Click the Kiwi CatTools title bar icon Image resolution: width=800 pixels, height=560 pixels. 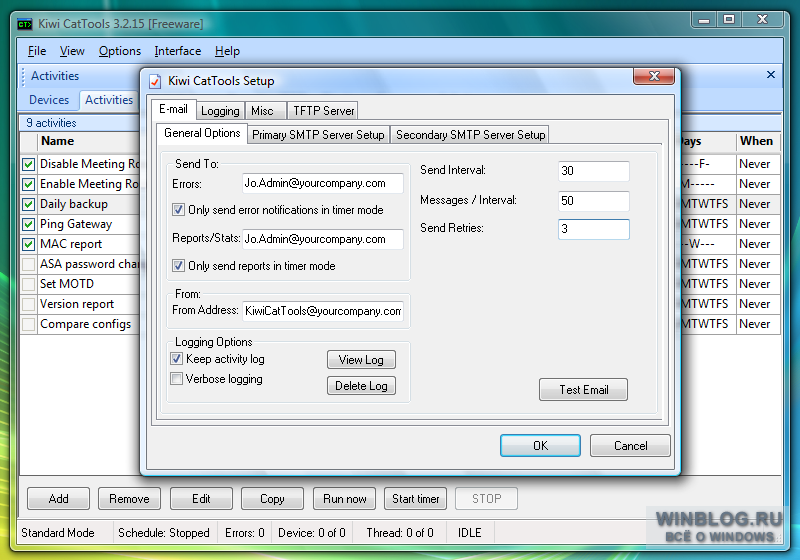coord(24,24)
